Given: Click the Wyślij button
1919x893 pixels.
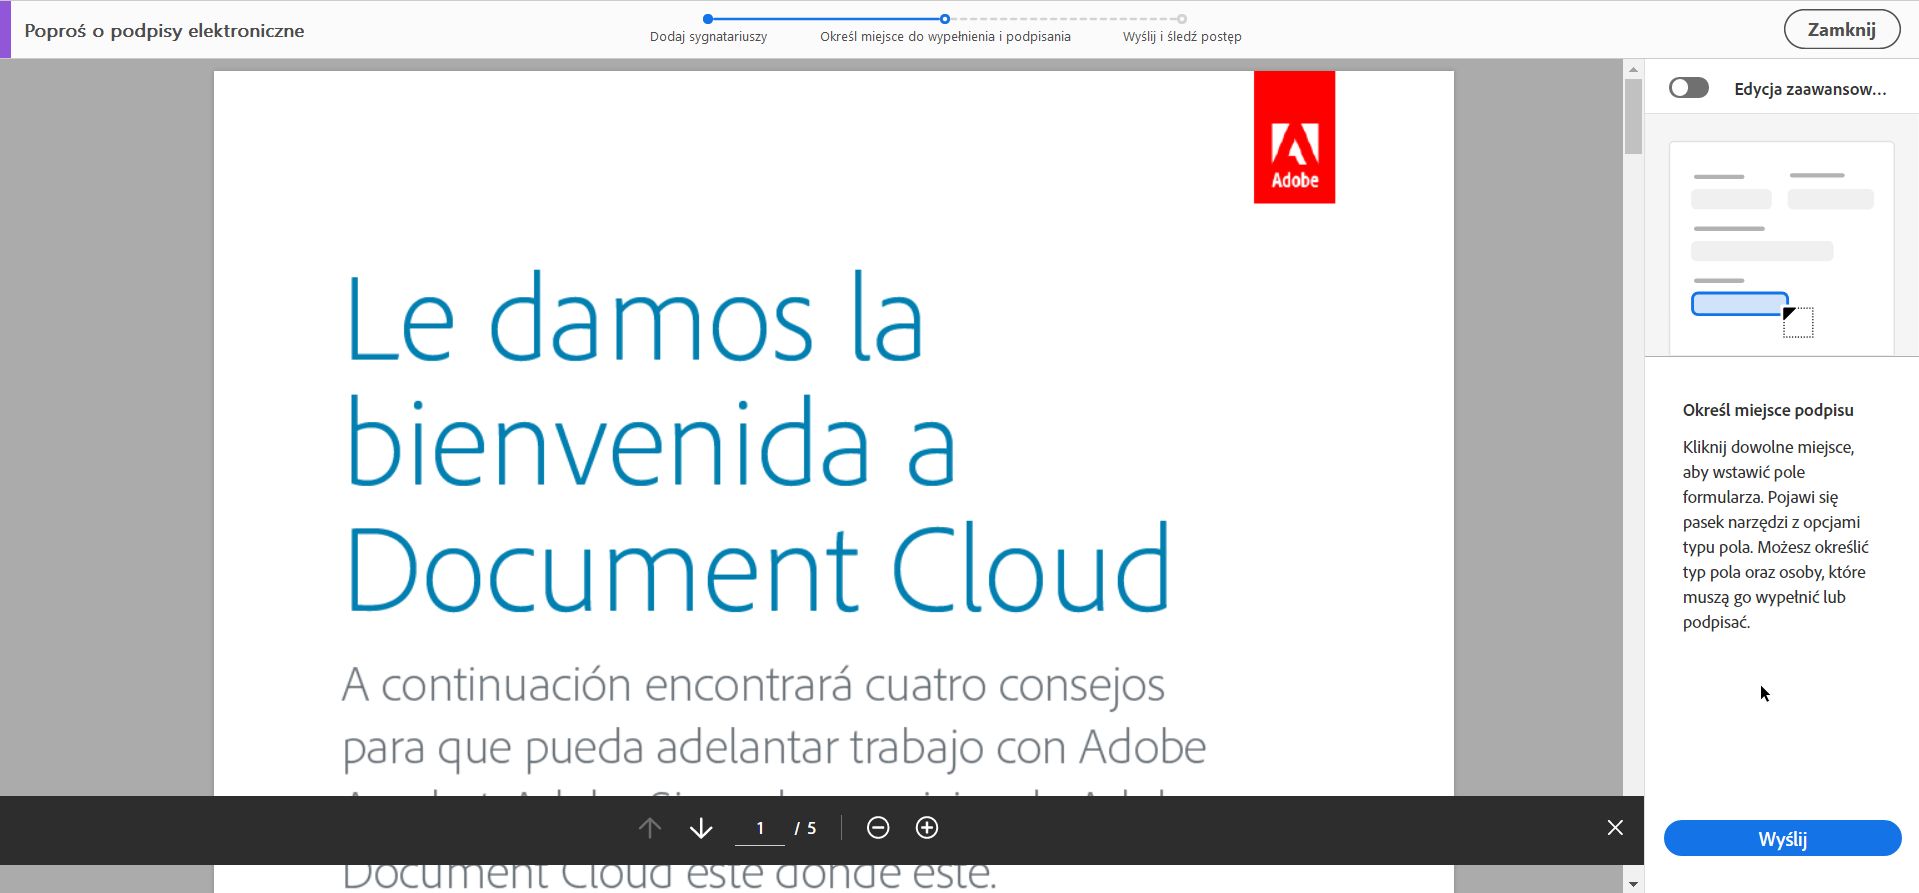Looking at the screenshot, I should pyautogui.click(x=1782, y=839).
